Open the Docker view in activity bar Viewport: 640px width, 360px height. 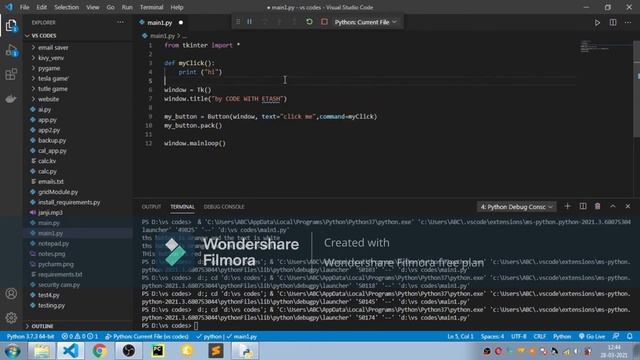click(x=11, y=98)
